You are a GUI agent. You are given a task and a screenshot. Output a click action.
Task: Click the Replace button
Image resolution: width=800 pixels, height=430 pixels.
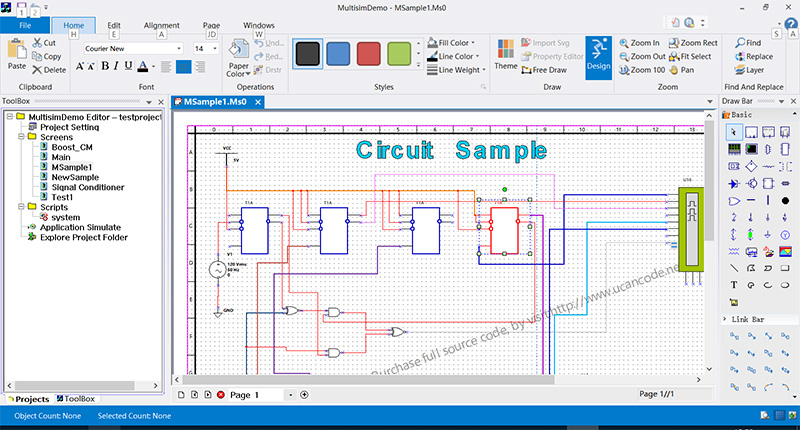[754, 56]
